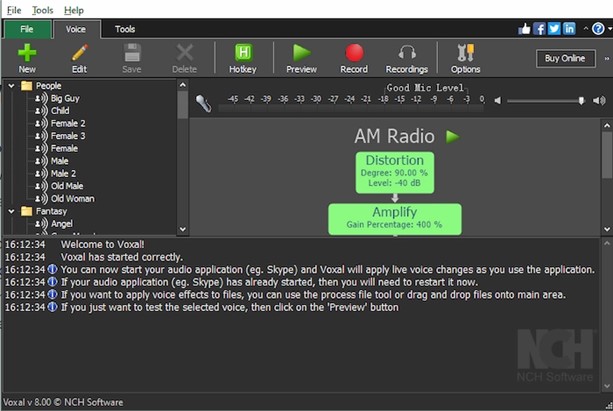Viewport: 613px width, 411px height.
Task: Select the Male 2 voice
Action: click(63, 173)
